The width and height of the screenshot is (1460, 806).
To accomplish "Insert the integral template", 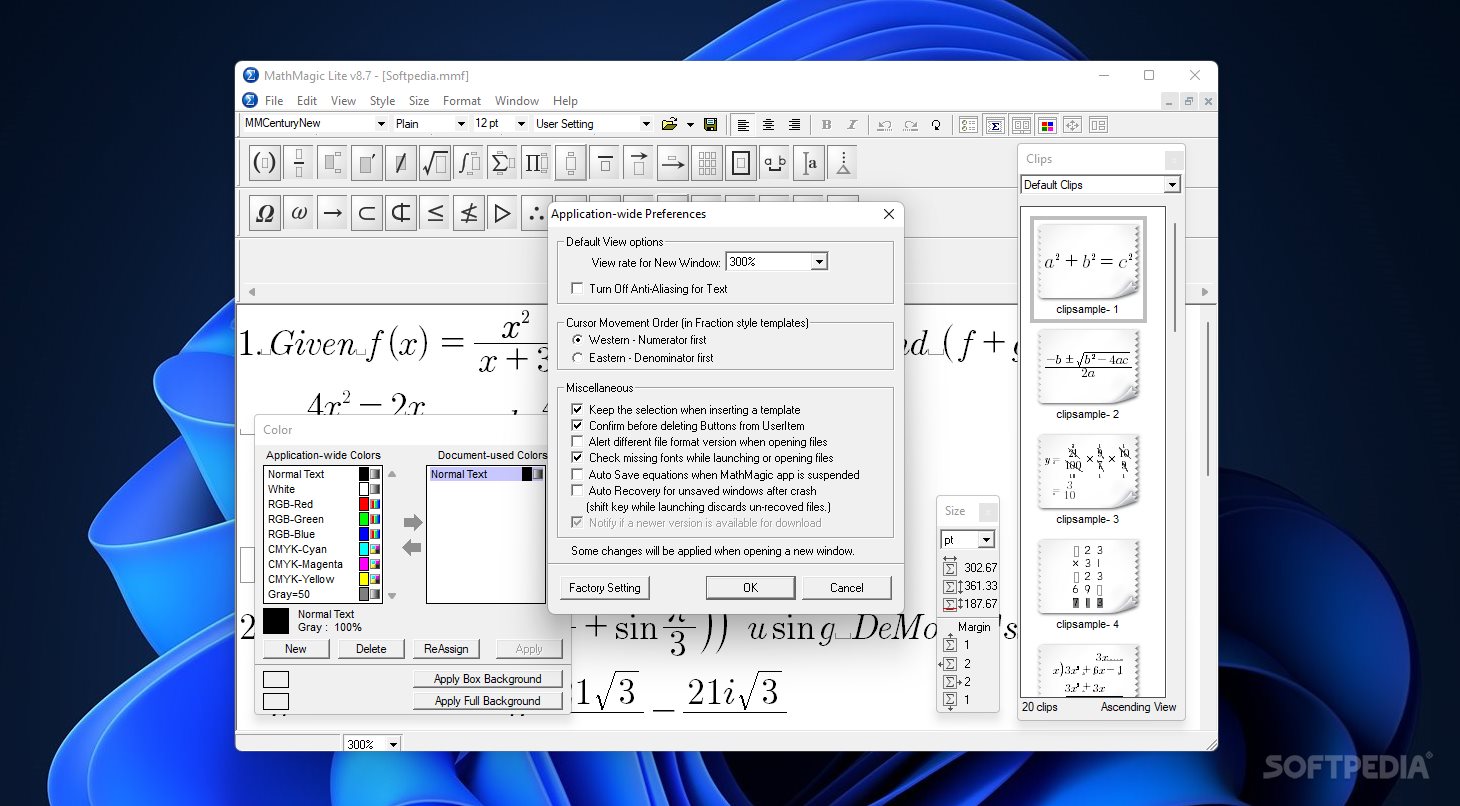I will point(469,162).
